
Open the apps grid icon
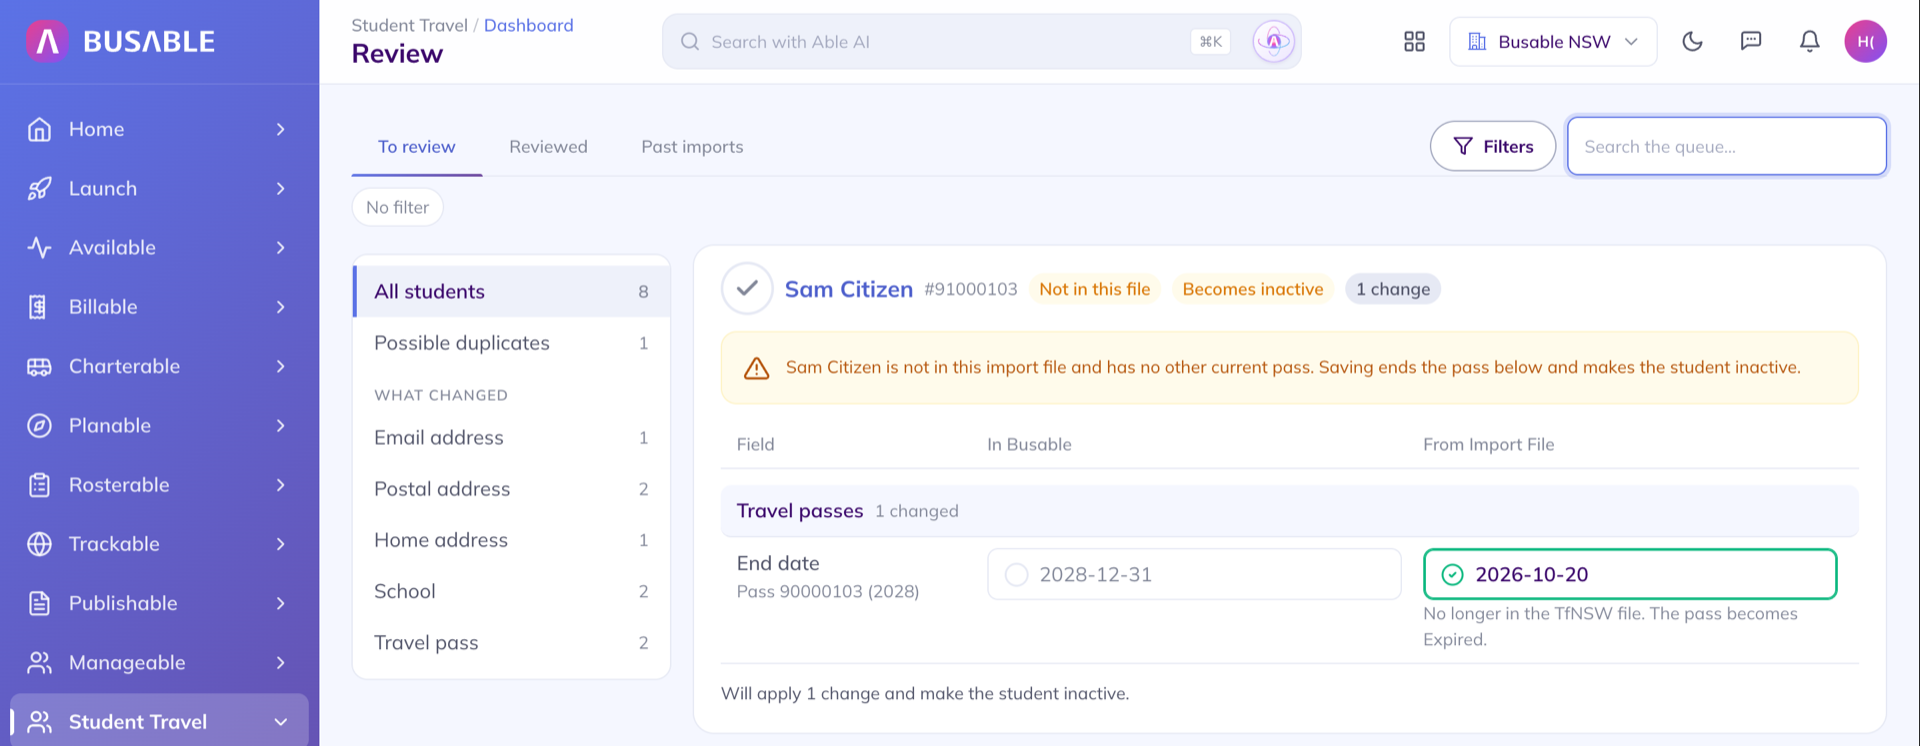(x=1414, y=42)
